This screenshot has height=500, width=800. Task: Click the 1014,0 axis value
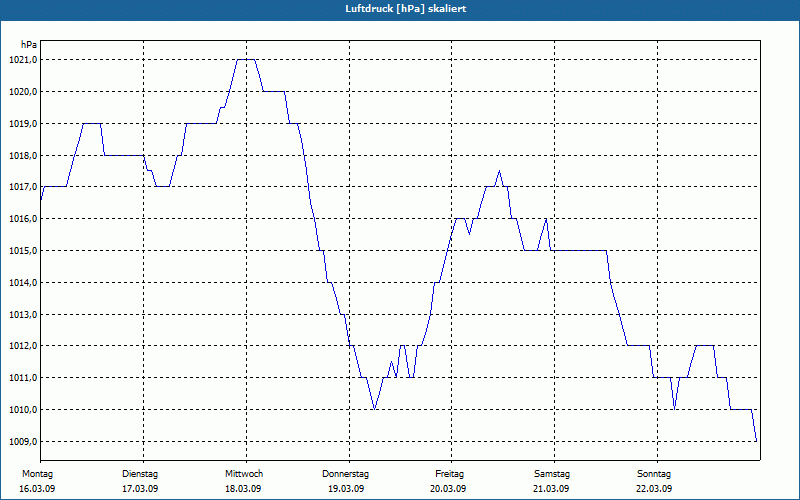tap(23, 282)
